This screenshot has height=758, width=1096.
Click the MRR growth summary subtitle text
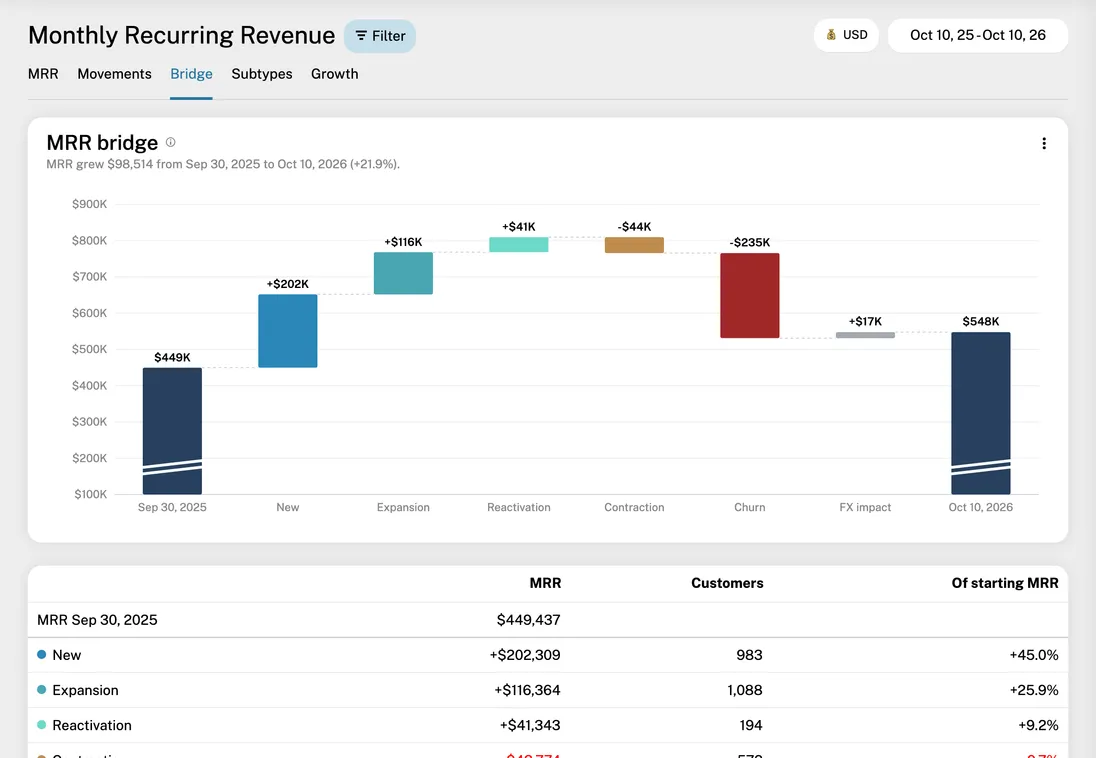pos(223,164)
